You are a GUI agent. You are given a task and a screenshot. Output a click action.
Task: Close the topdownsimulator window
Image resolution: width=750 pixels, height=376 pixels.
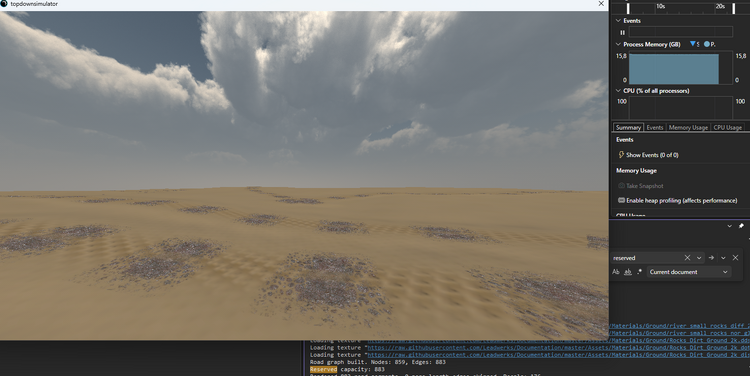pos(601,4)
